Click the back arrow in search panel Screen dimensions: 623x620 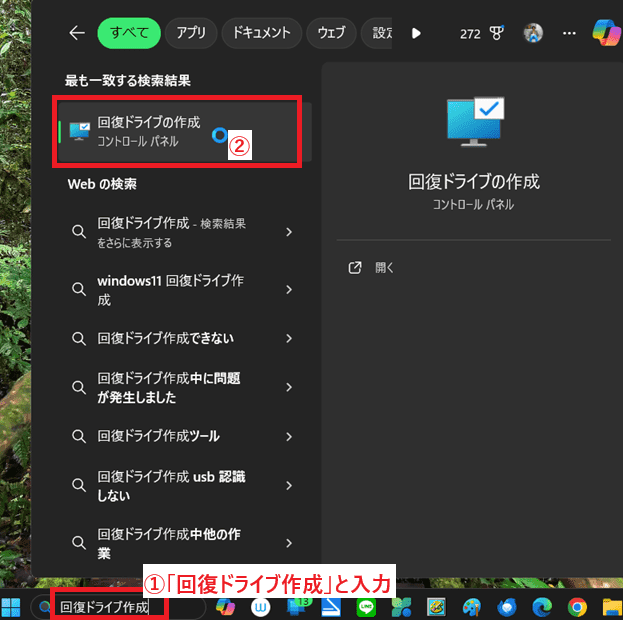(x=77, y=33)
